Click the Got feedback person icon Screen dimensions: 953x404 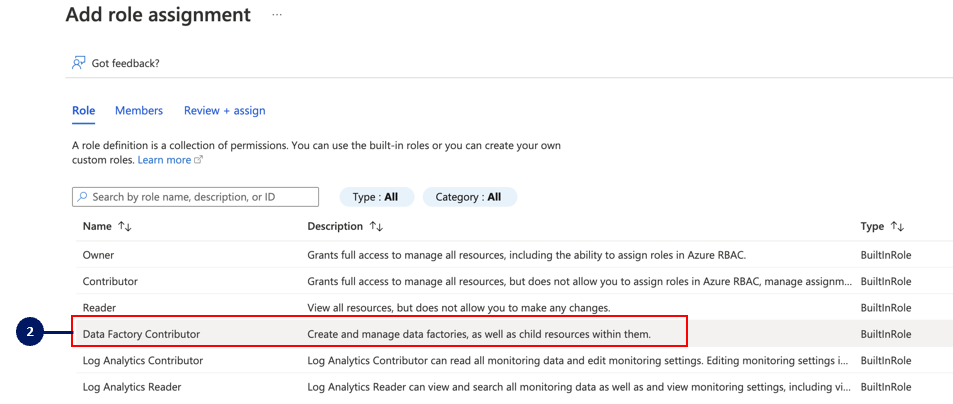click(78, 63)
